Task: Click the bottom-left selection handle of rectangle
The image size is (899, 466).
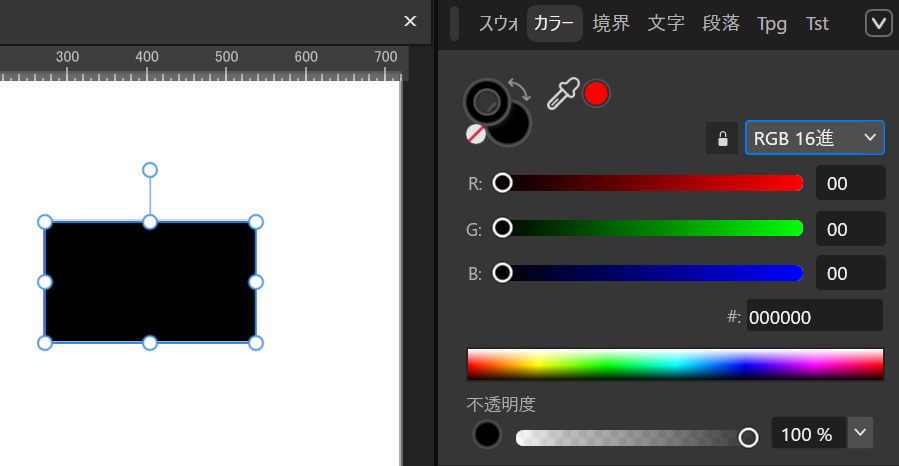Action: pos(45,343)
